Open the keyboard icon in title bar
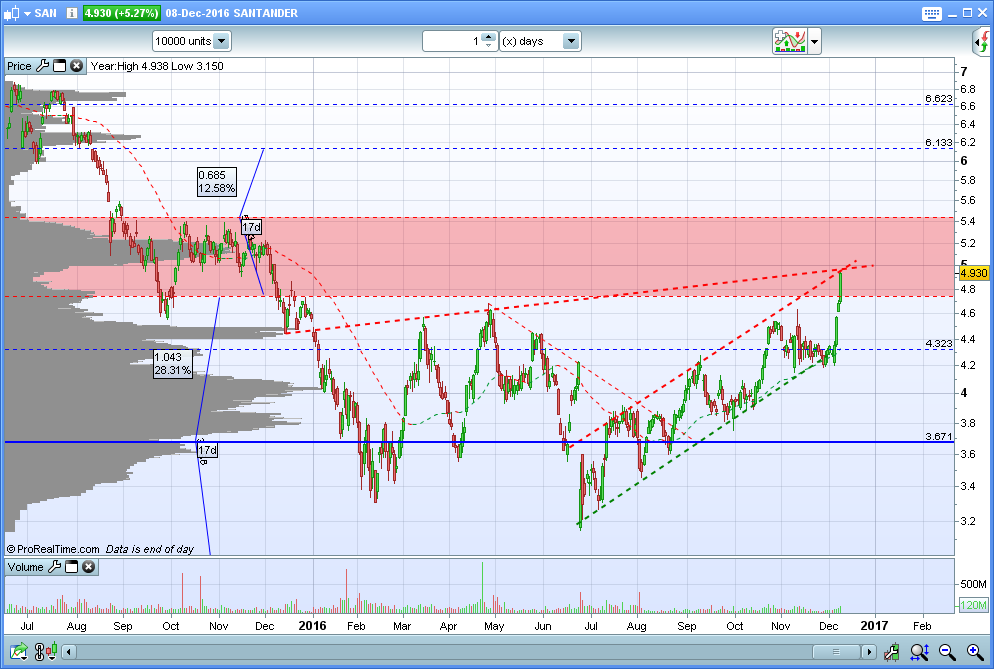Screen dimensions: 994x669 pyautogui.click(x=931, y=13)
